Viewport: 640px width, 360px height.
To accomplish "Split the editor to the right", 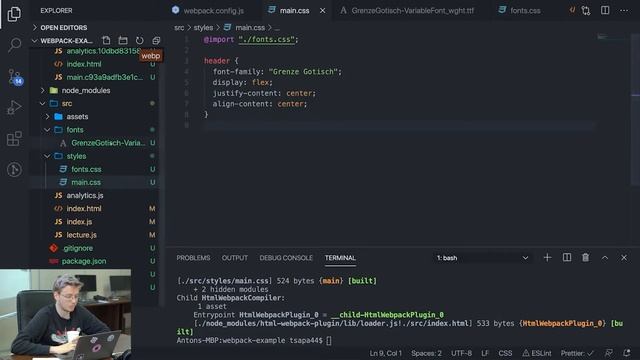I will 605,11.
